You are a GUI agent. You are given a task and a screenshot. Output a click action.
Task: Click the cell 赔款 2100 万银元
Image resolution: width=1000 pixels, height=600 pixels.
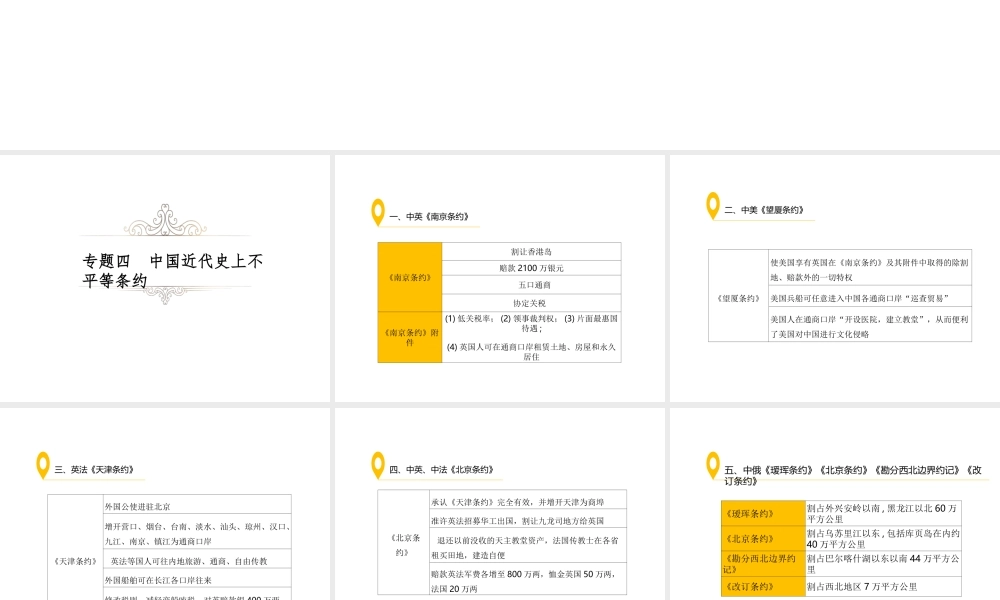click(531, 268)
